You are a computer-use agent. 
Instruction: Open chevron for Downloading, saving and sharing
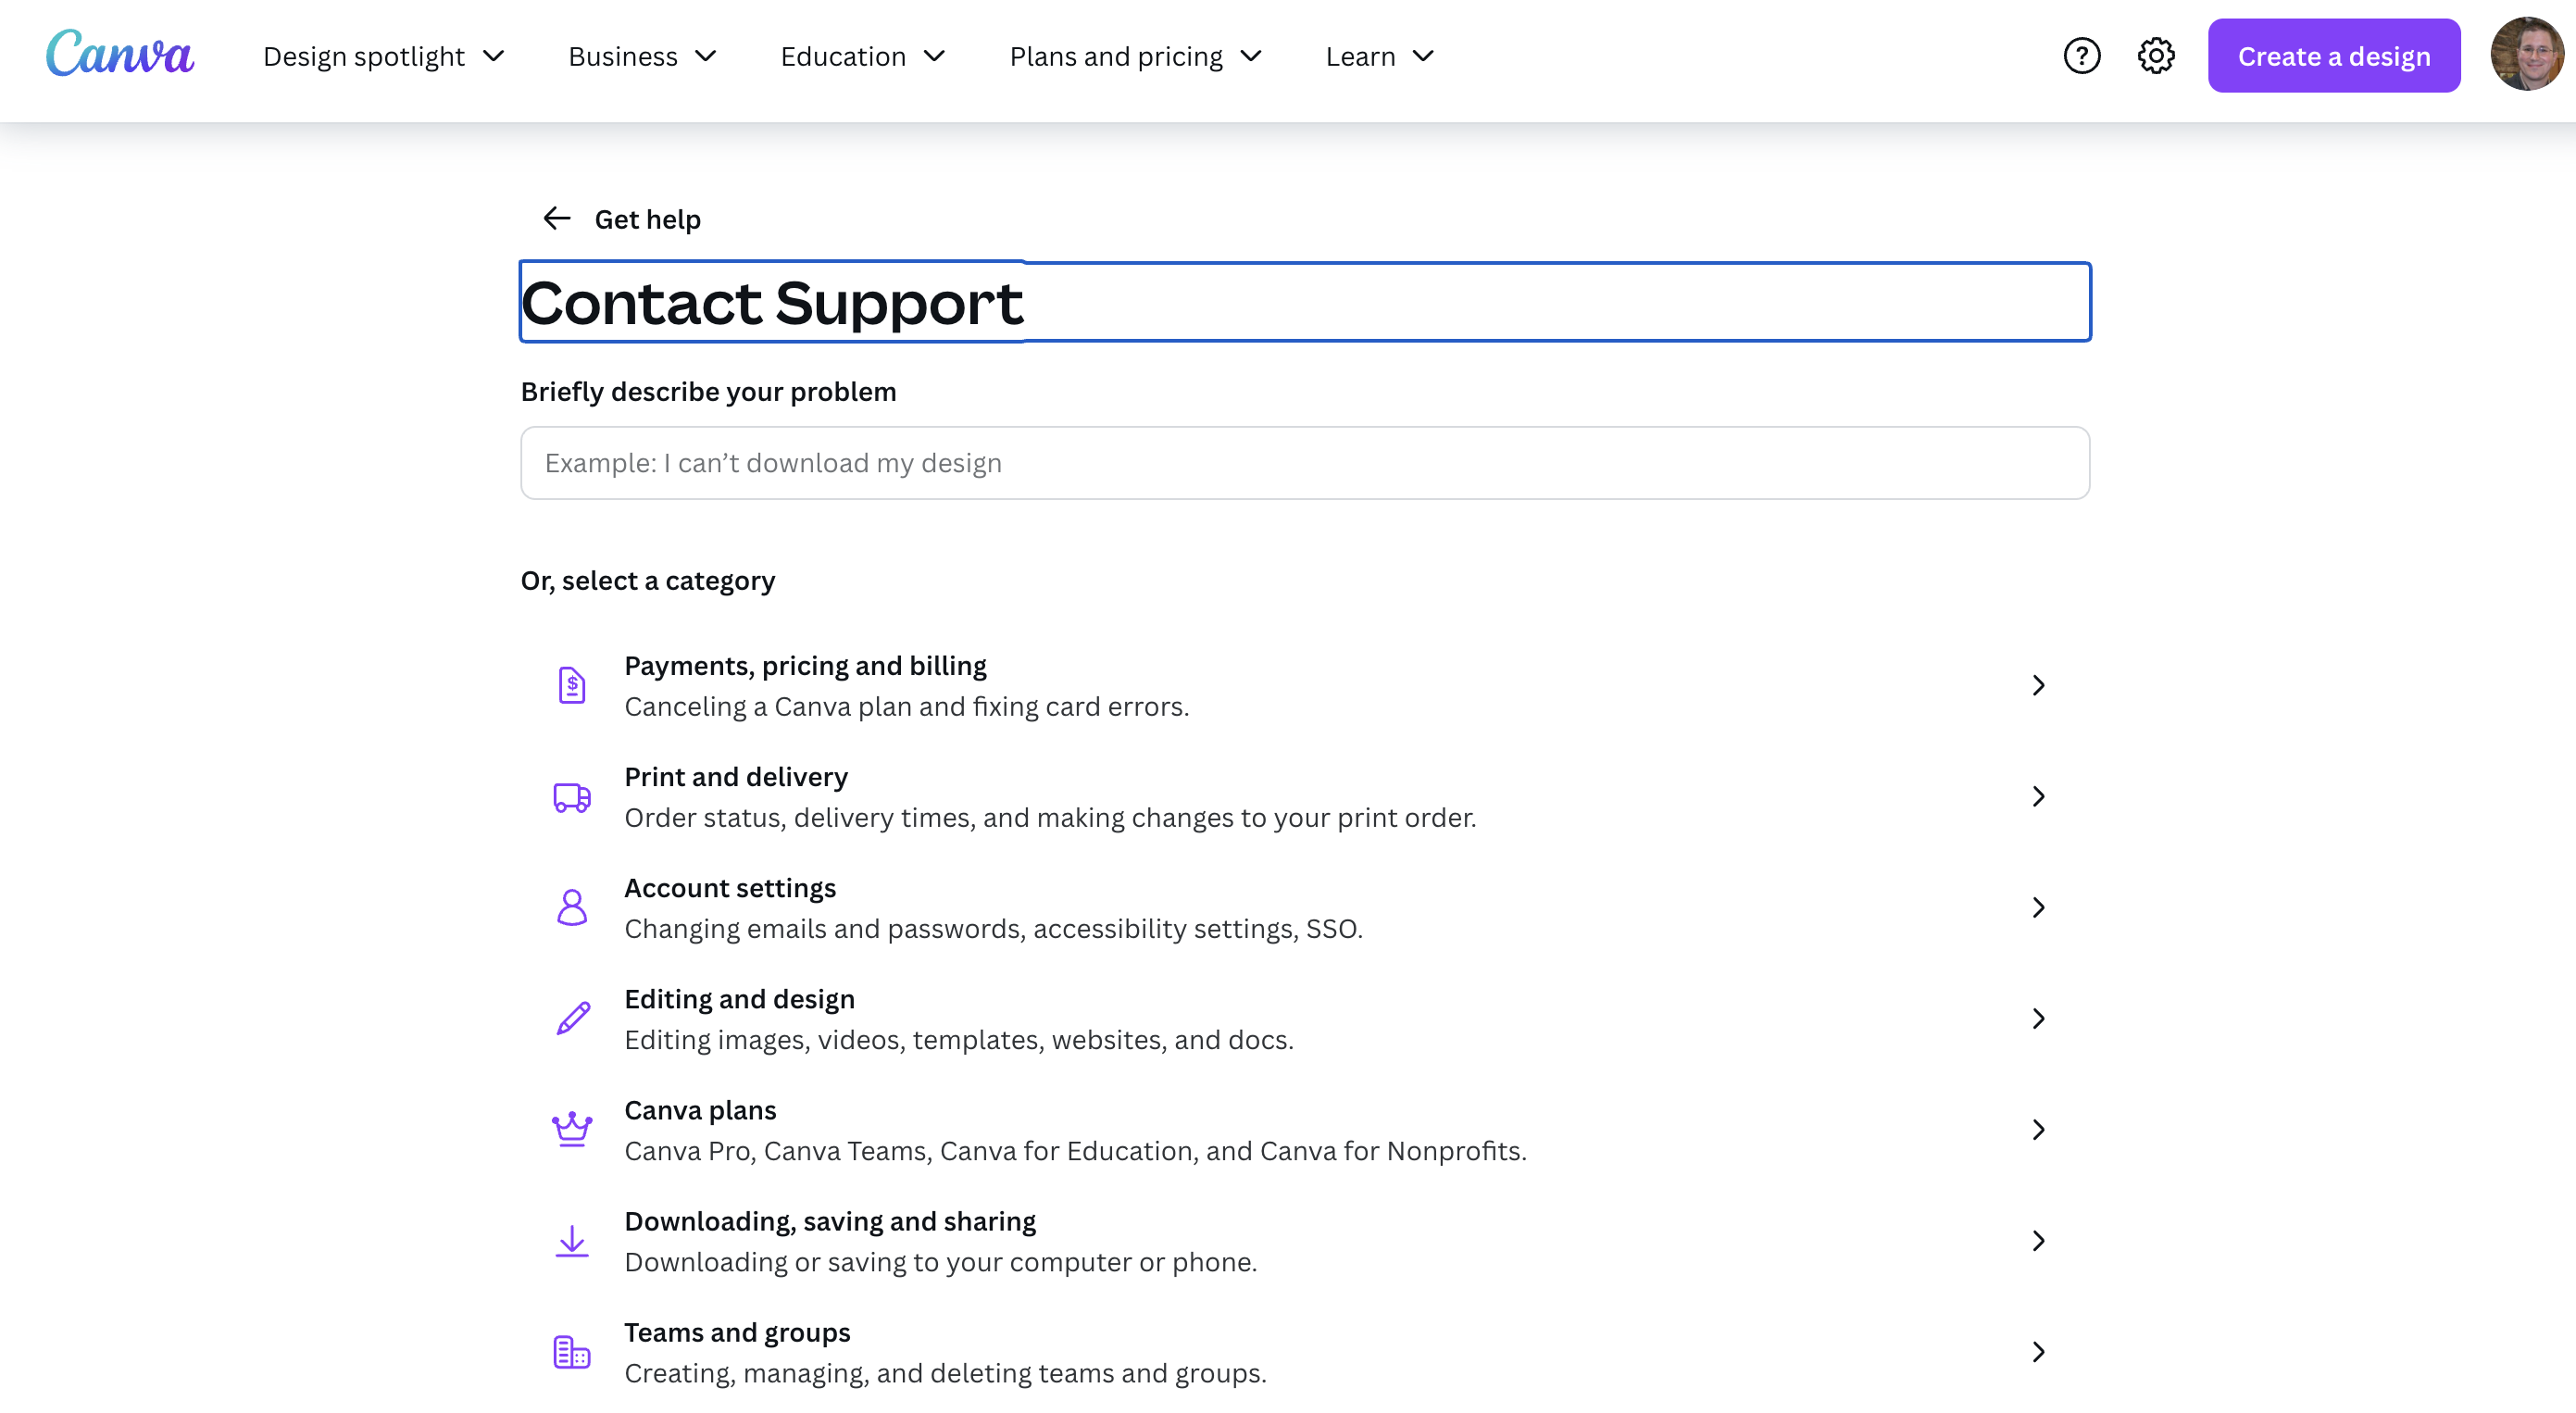[2038, 1241]
